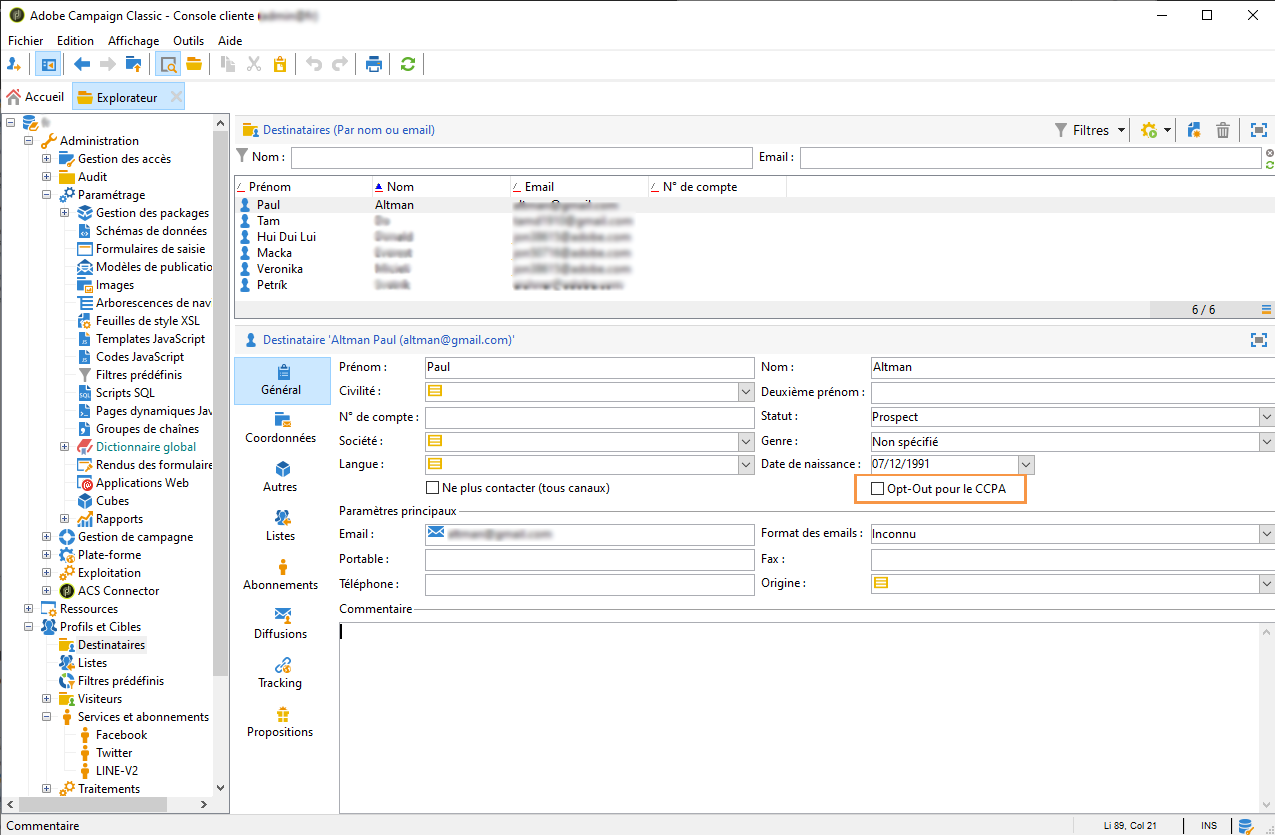Open the Filtres dropdown menu
This screenshot has width=1275, height=835.
1121,130
